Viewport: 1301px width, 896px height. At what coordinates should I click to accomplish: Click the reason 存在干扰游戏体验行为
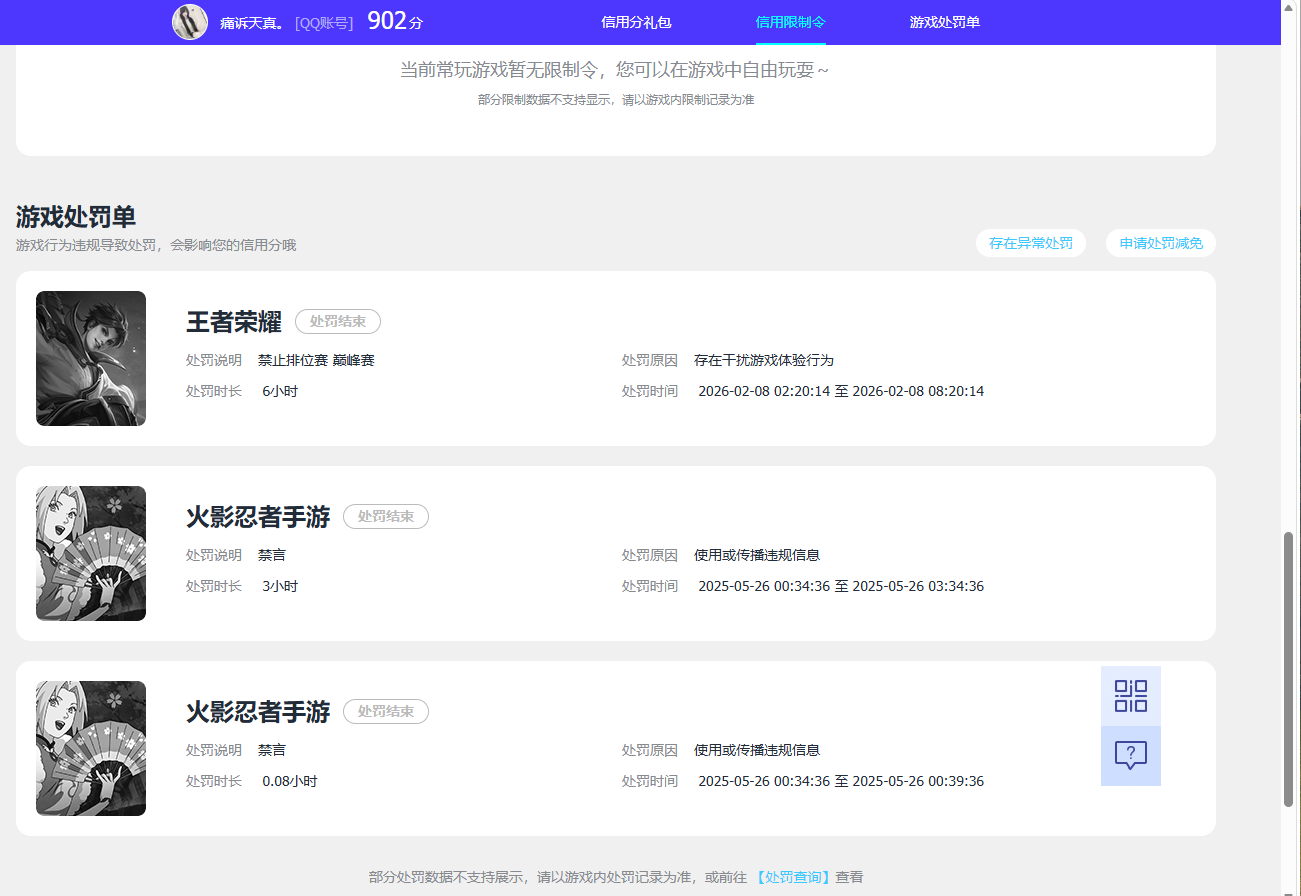(764, 360)
